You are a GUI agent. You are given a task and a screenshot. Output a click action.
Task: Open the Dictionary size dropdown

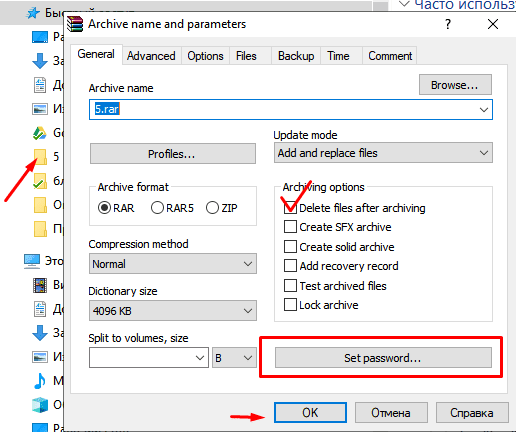173,311
